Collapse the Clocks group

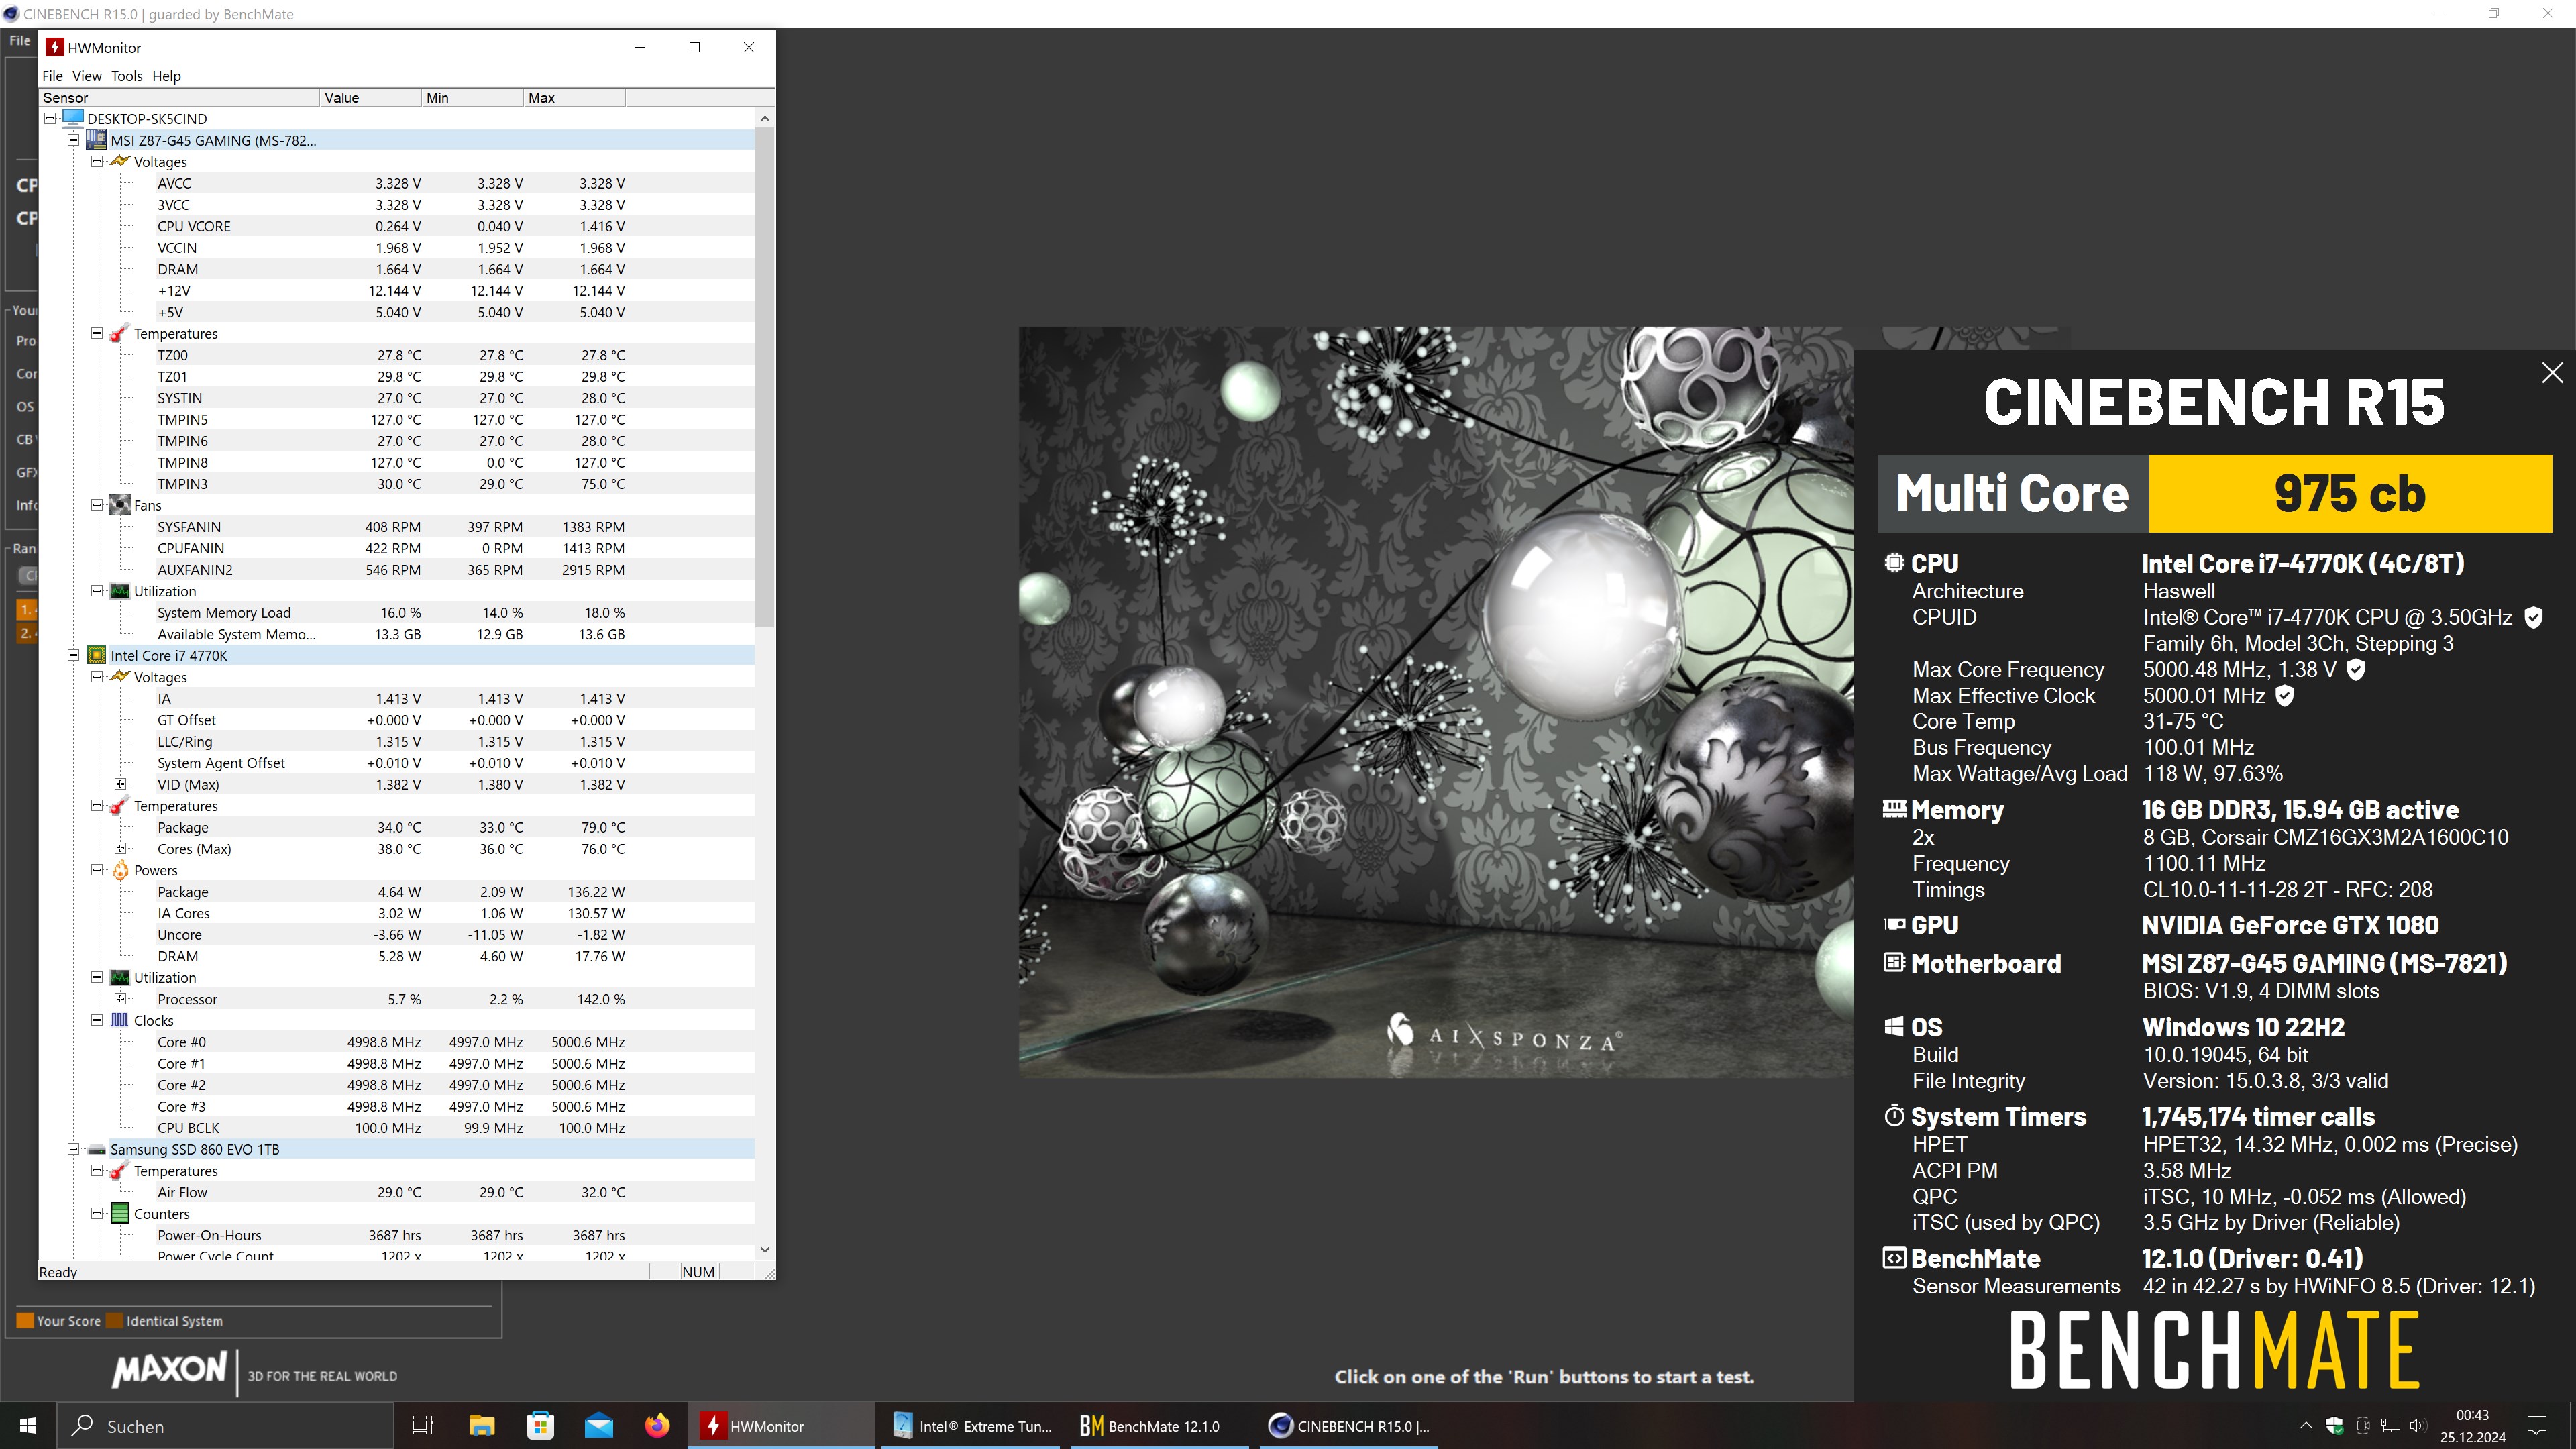(97, 1020)
